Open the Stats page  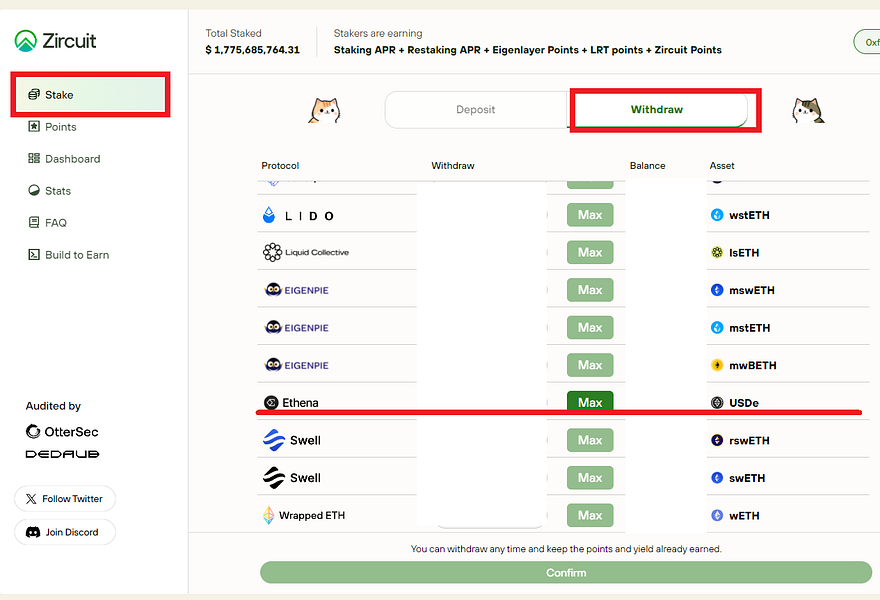click(49, 191)
